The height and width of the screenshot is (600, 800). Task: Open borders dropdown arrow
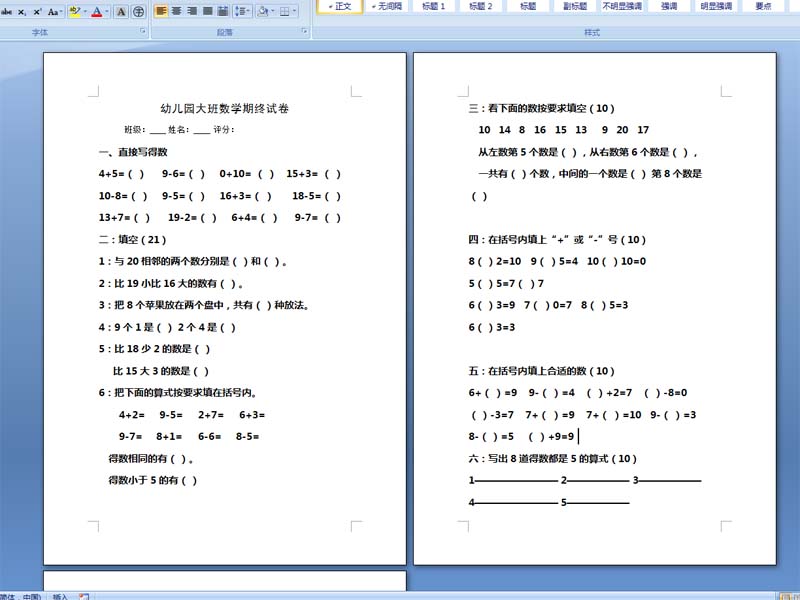[295, 11]
